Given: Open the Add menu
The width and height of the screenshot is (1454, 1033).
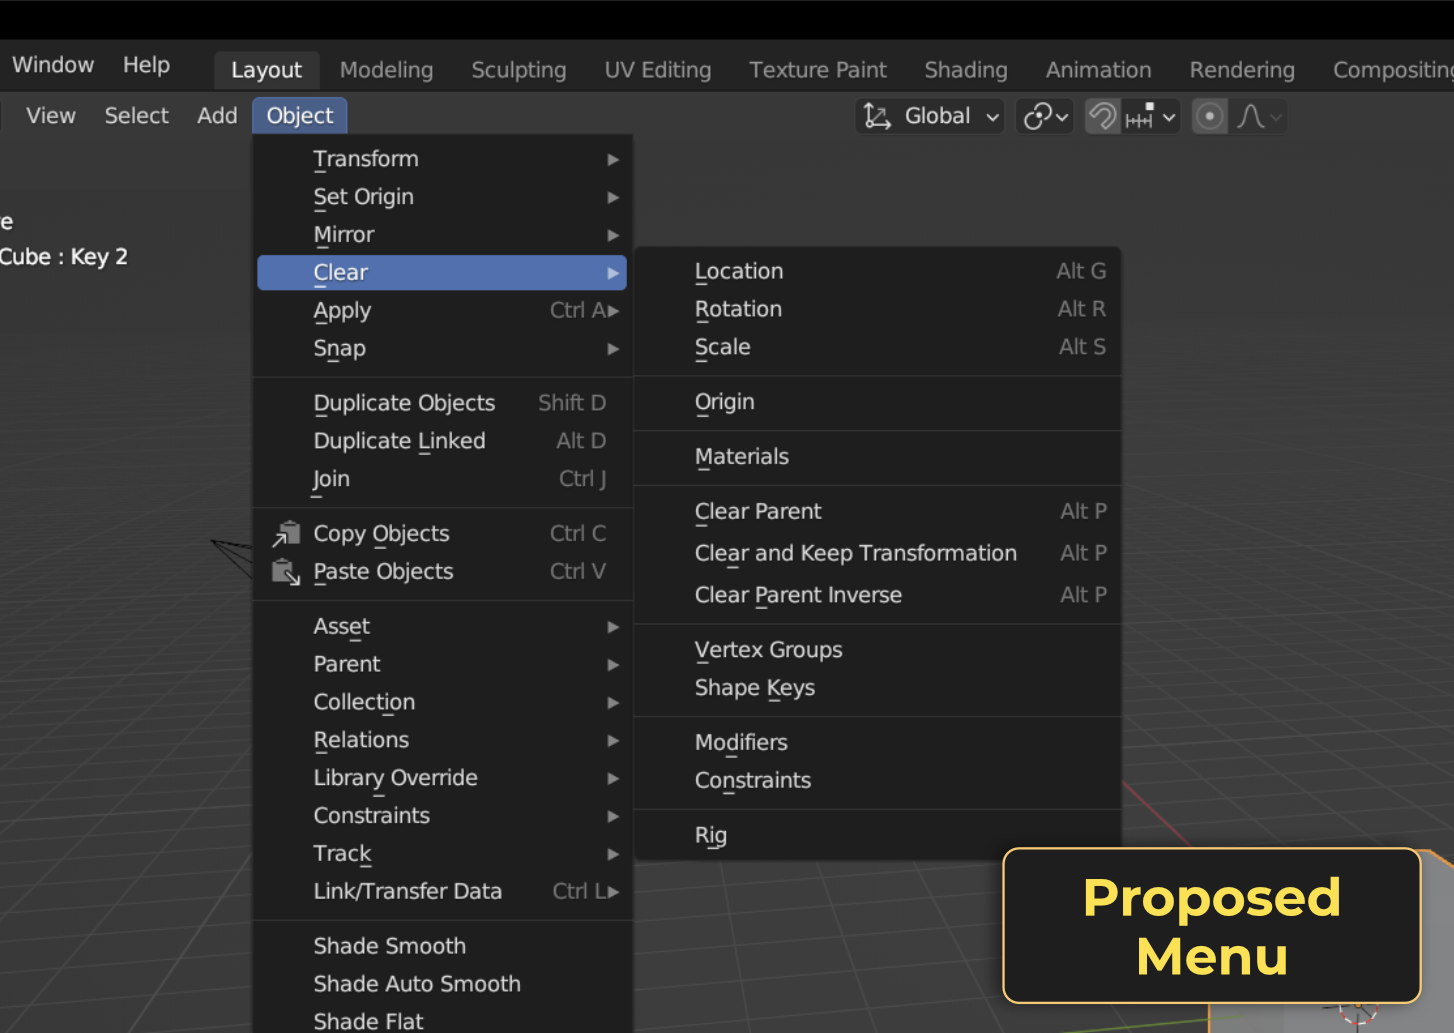Looking at the screenshot, I should click(217, 116).
